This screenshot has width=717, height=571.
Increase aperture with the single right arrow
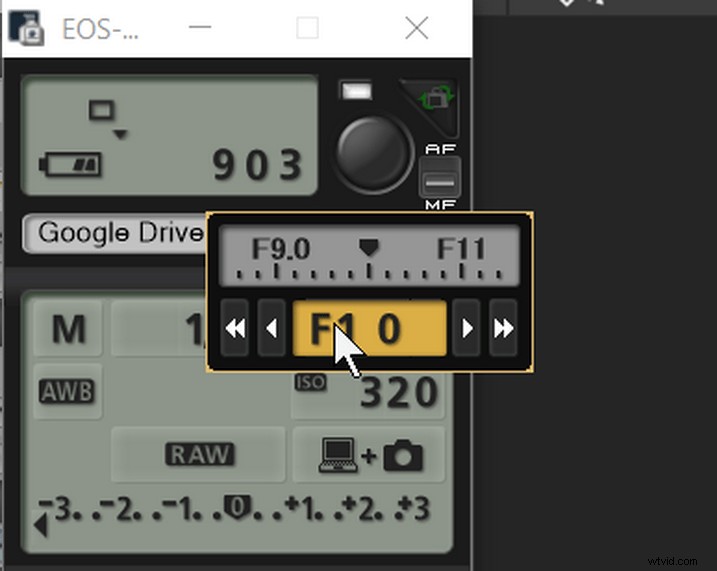pyautogui.click(x=467, y=330)
